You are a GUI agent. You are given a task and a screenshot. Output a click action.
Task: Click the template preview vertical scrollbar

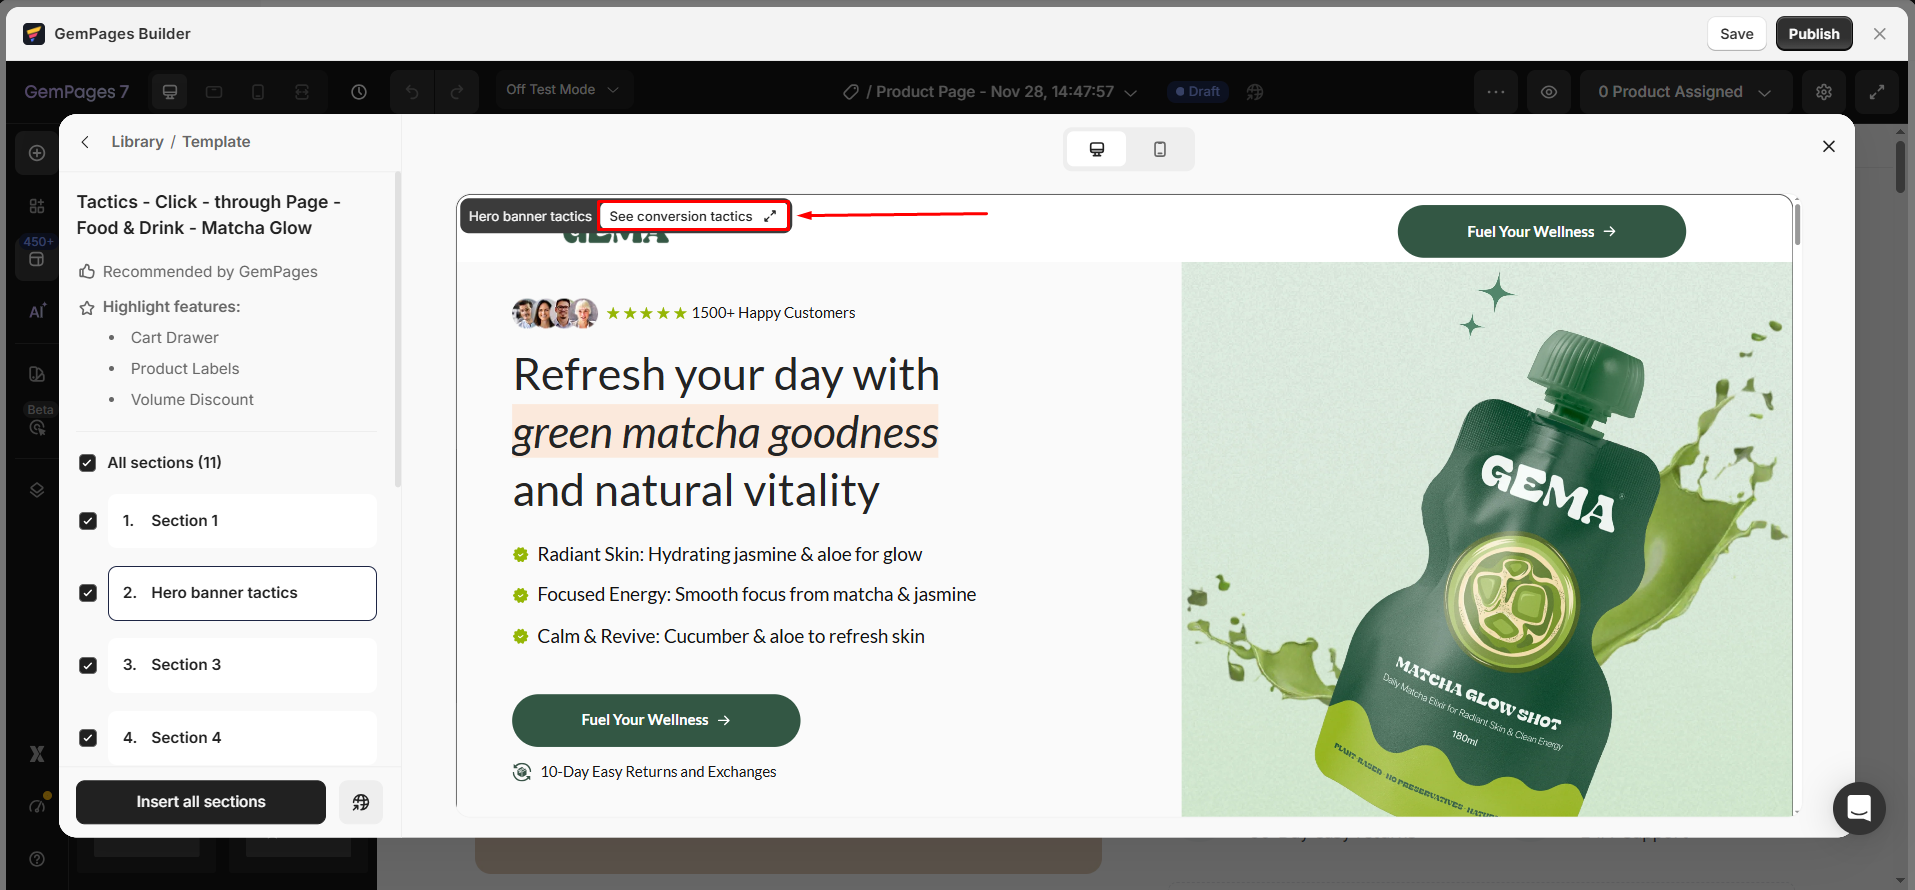click(x=1797, y=225)
